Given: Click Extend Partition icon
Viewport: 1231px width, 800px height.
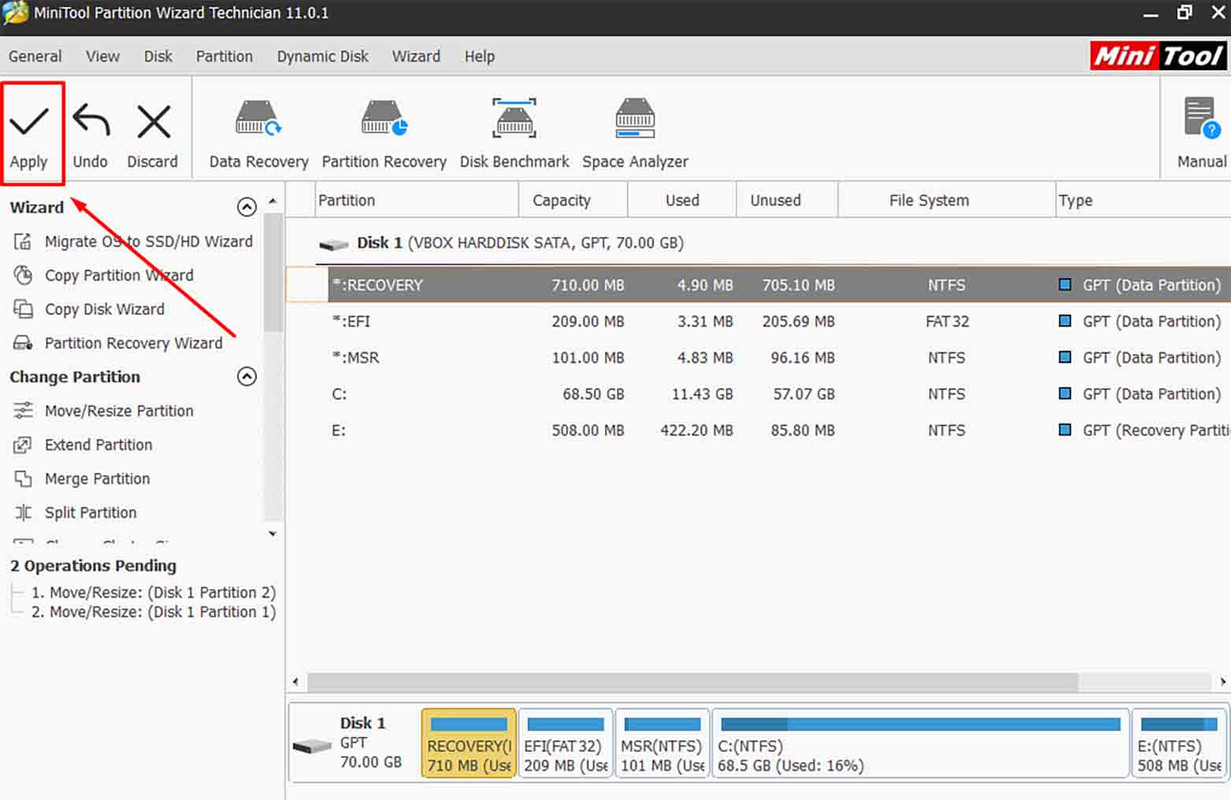Looking at the screenshot, I should tap(22, 445).
